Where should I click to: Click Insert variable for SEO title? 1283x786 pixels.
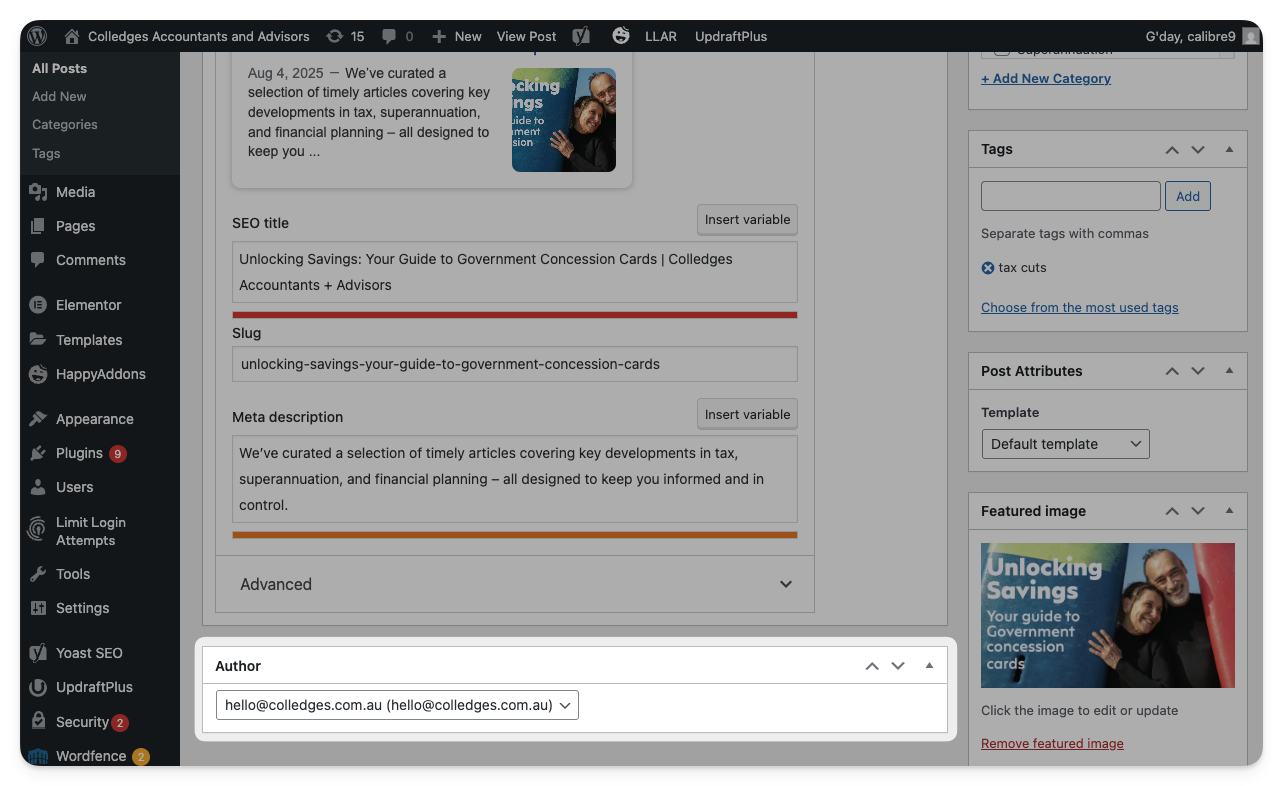tap(747, 220)
